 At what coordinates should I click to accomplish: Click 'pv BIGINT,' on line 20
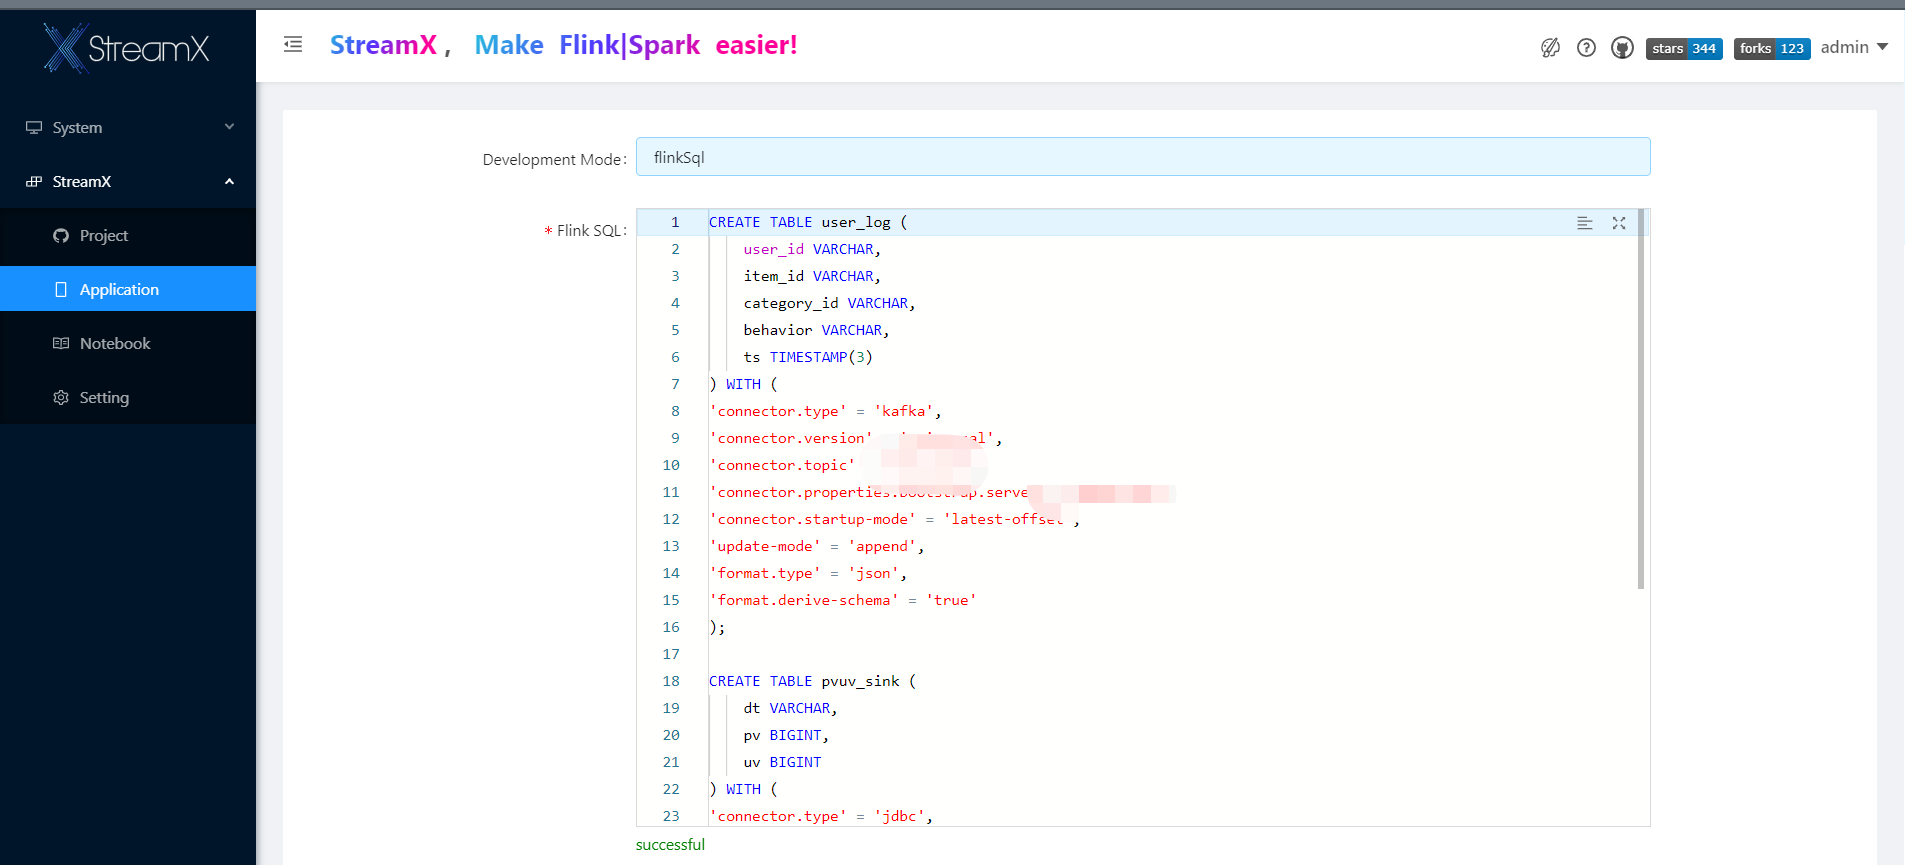point(786,735)
